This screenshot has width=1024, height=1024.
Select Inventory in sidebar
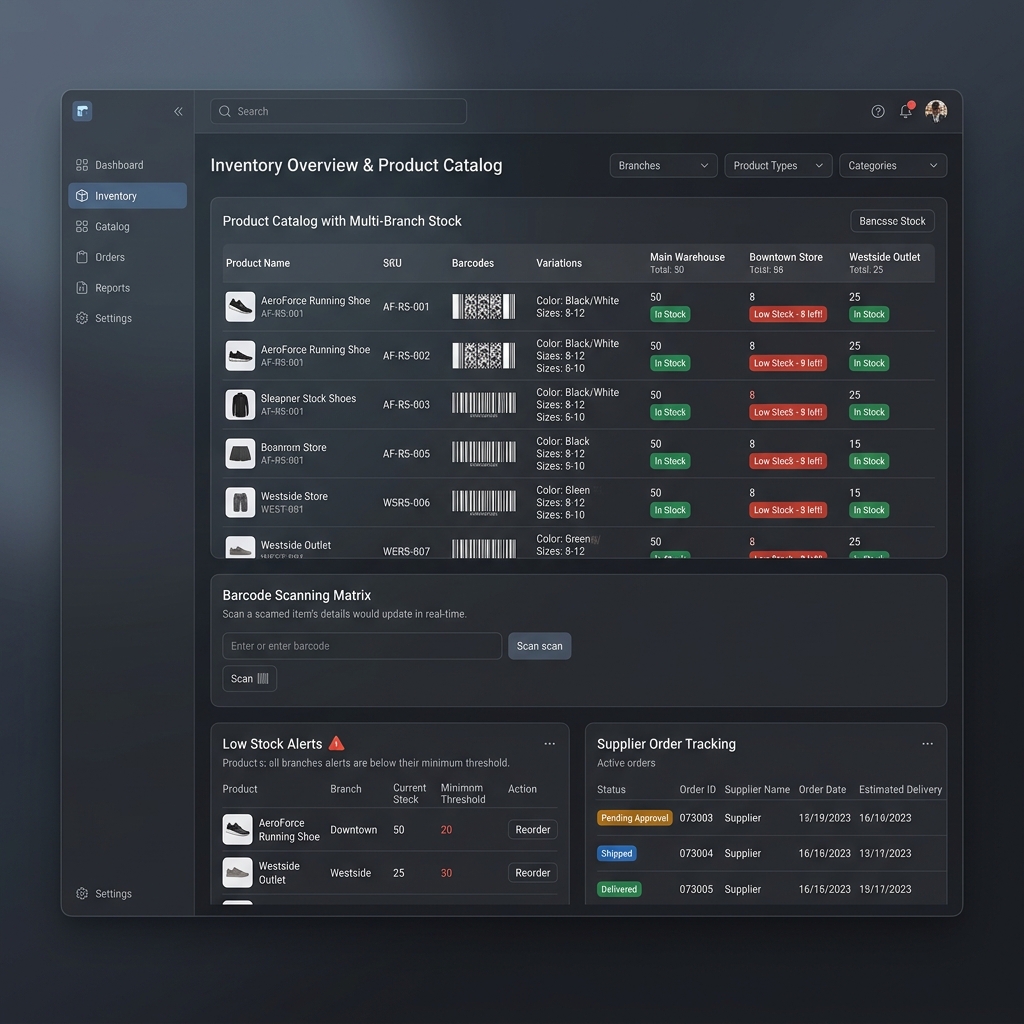click(x=127, y=195)
